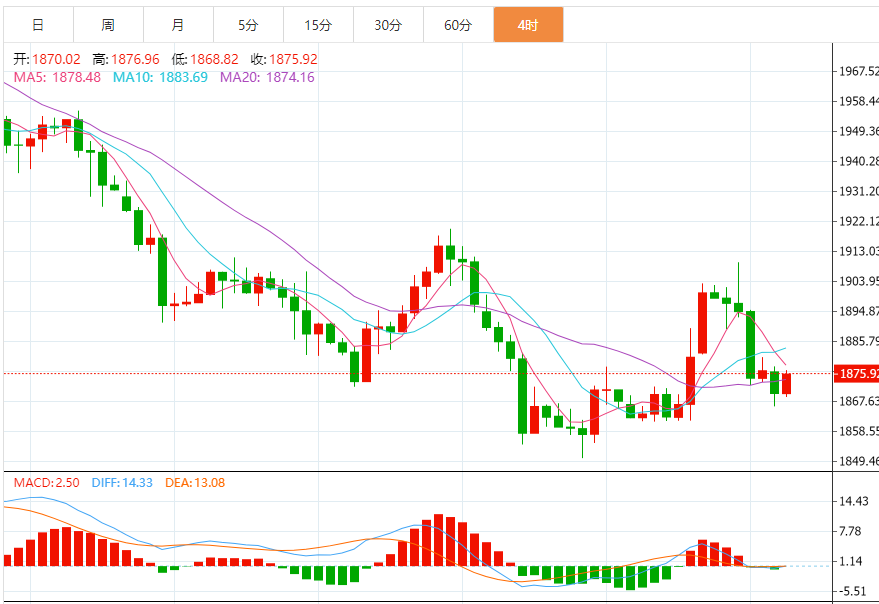Switch to the 日 (daily) chart tab

[37, 25]
